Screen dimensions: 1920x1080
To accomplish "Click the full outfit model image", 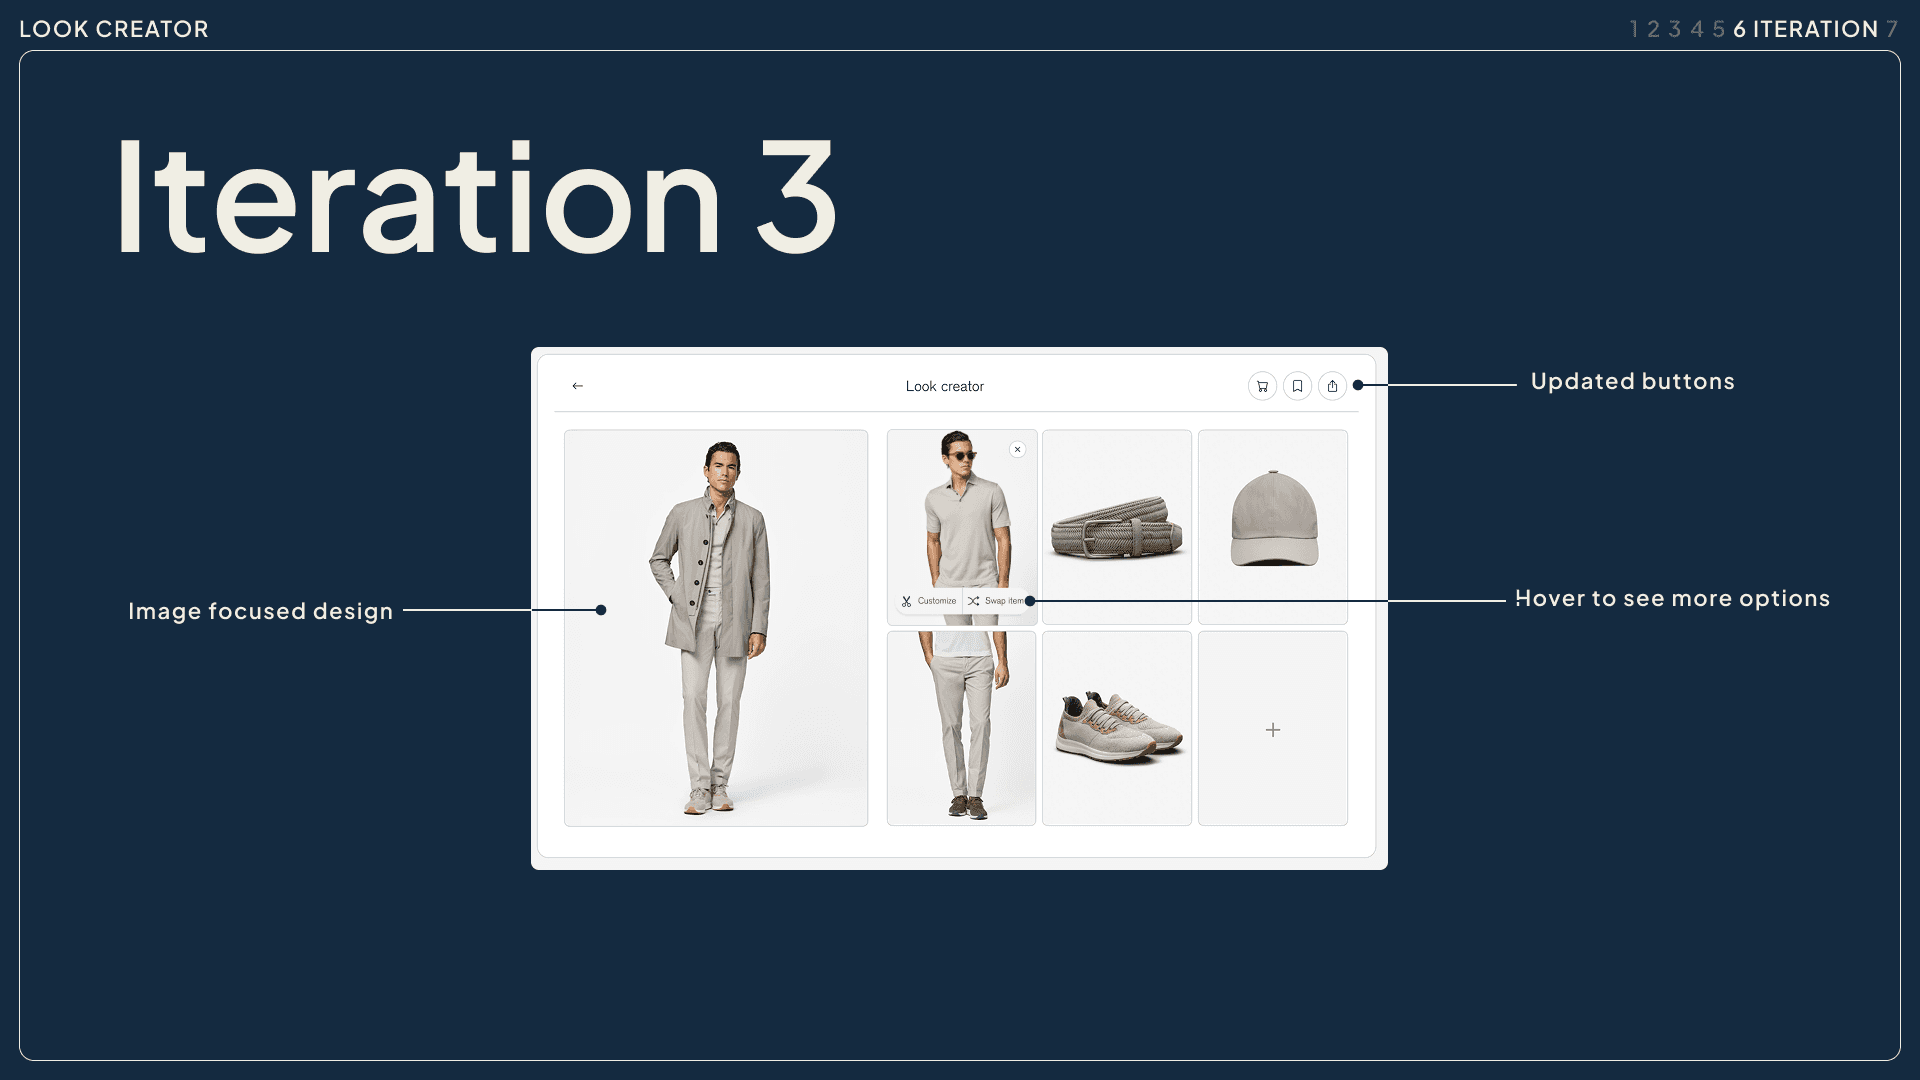I will (x=716, y=628).
